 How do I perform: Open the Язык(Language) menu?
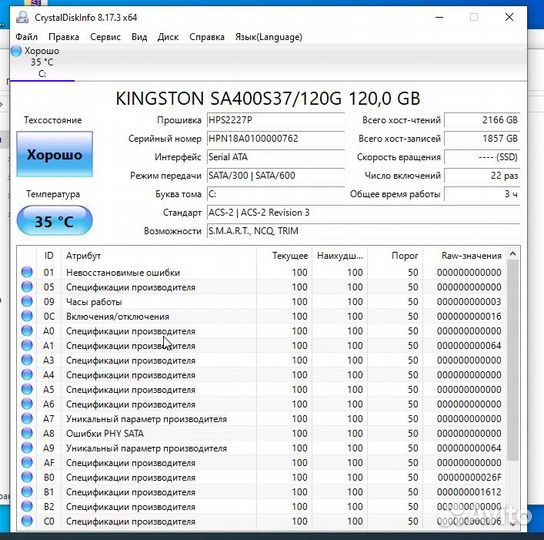(269, 37)
